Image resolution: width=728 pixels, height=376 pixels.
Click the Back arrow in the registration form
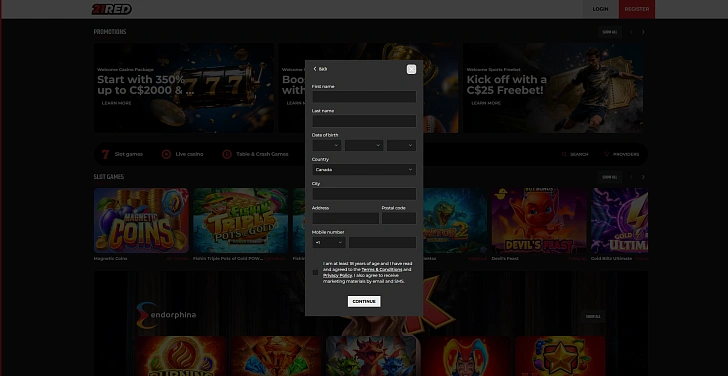click(315, 69)
